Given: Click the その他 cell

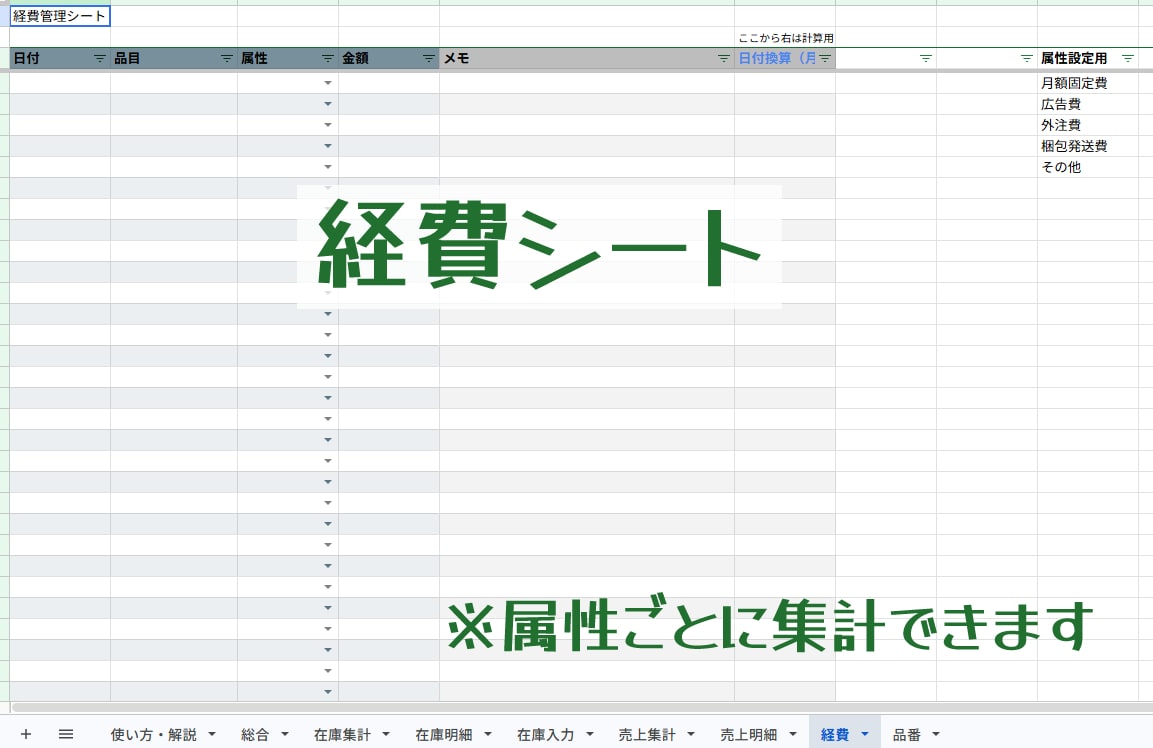Looking at the screenshot, I should 1088,167.
